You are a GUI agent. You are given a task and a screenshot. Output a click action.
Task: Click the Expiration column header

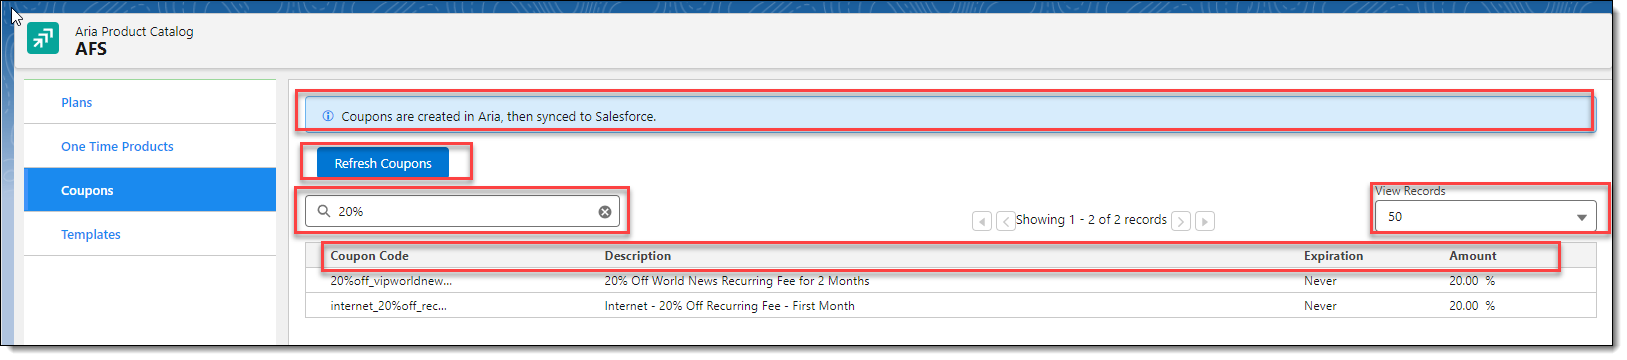[1333, 256]
